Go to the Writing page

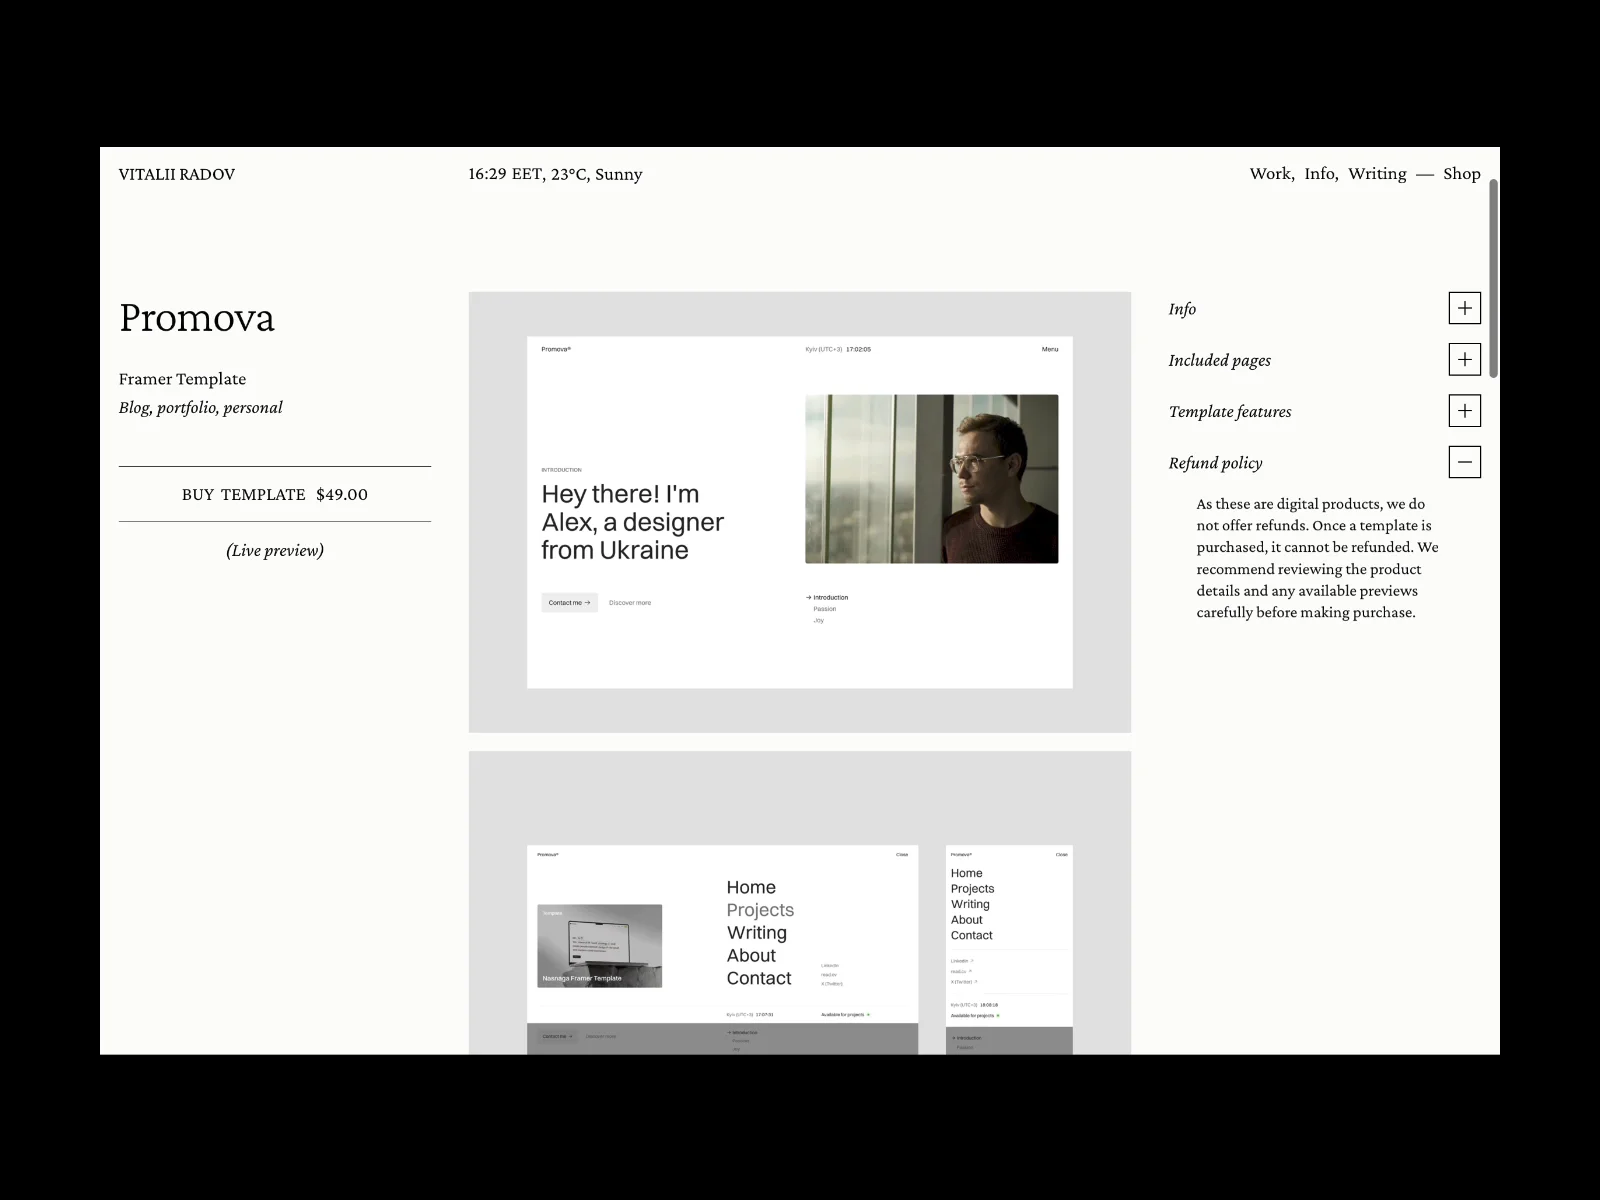point(1377,174)
